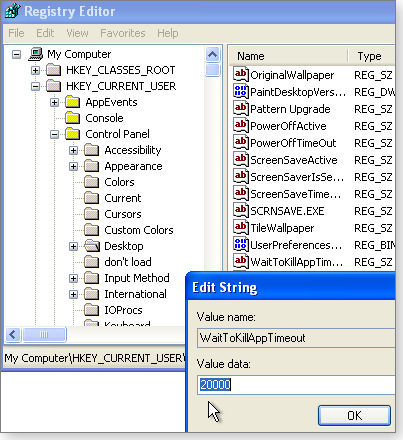
Task: Select the Cursors folder icon
Action: (x=91, y=214)
